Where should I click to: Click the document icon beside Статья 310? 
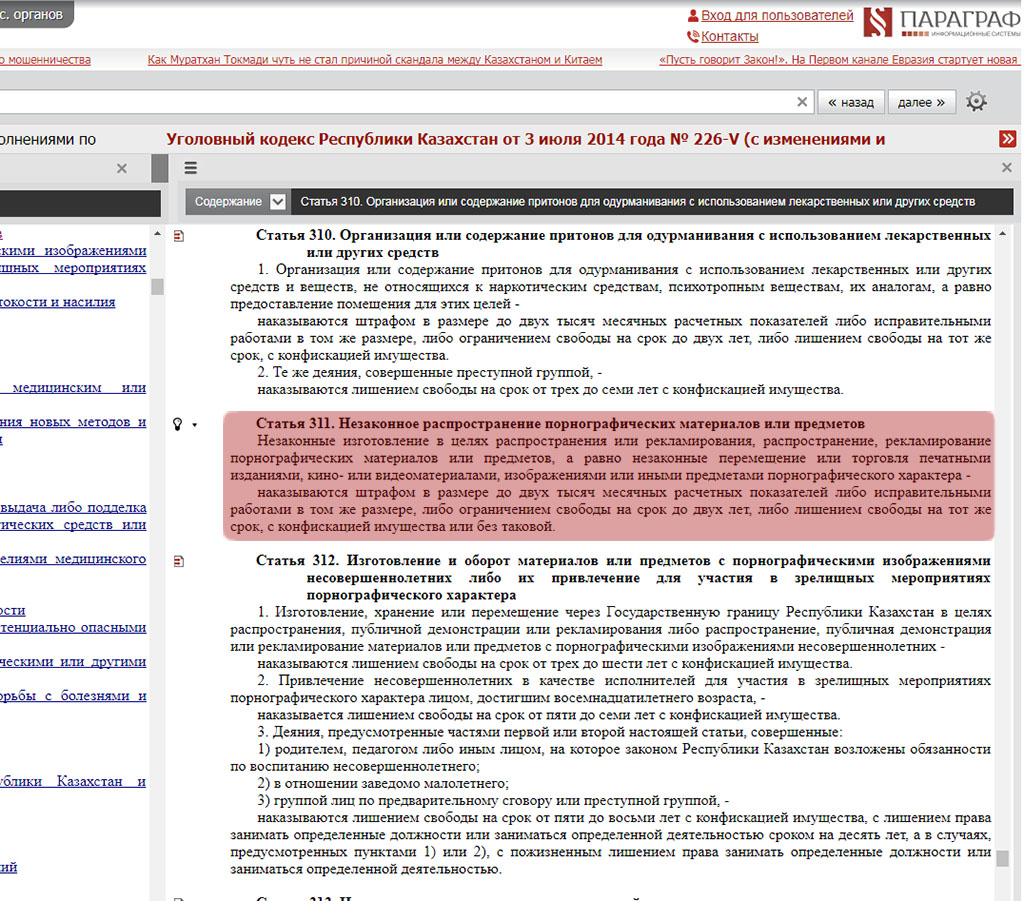click(180, 237)
